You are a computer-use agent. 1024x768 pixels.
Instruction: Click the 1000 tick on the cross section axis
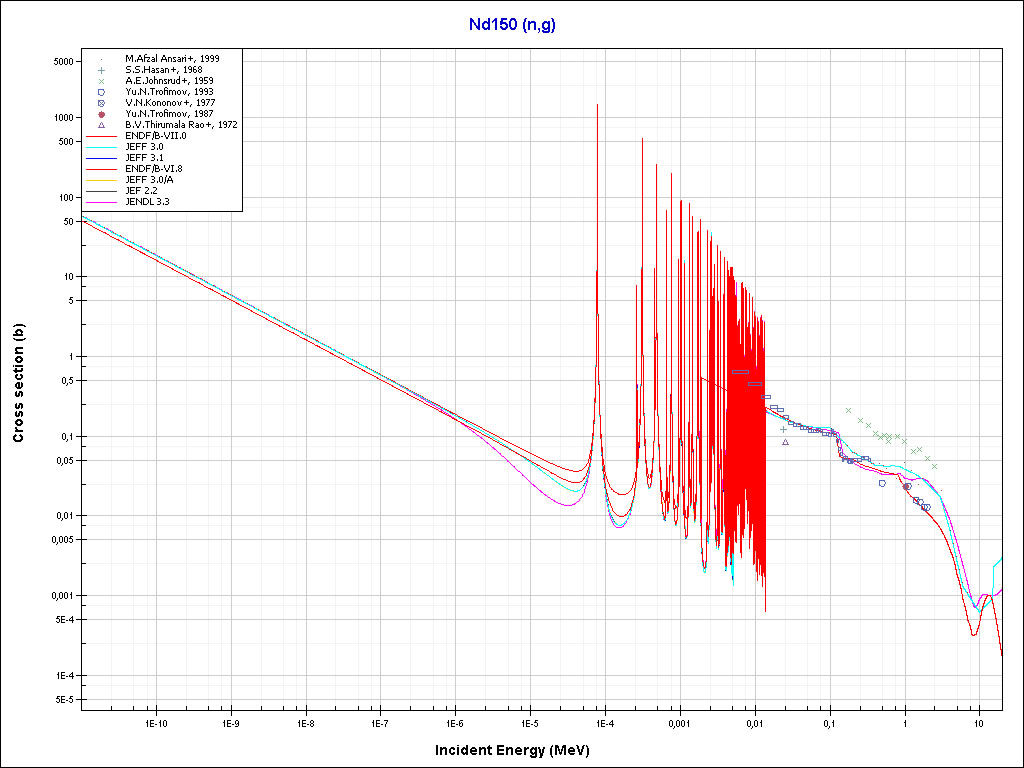[62, 118]
